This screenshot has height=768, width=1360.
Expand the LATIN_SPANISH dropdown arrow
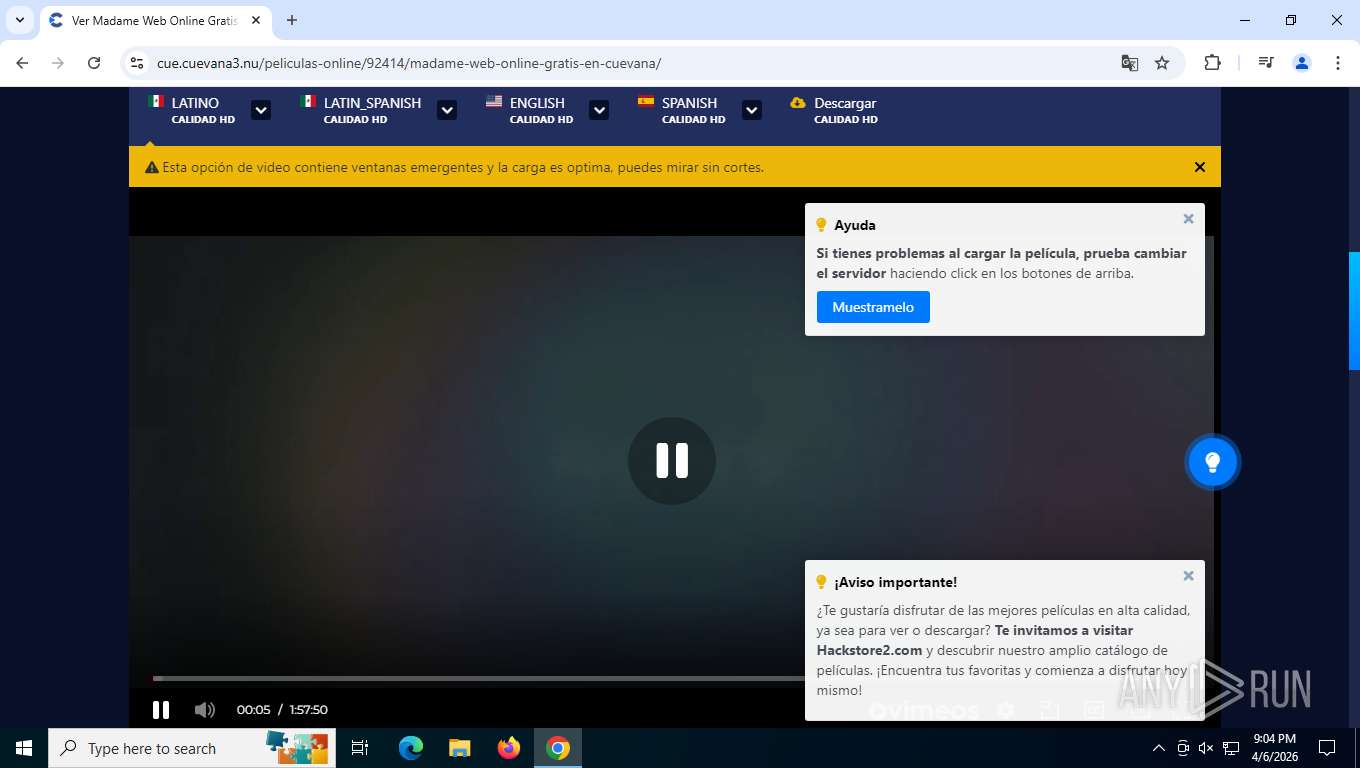tap(447, 110)
